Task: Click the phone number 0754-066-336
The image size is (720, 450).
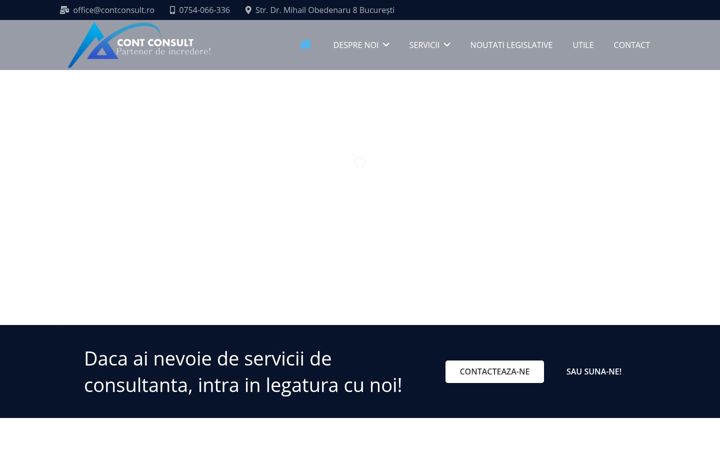Action: coord(204,10)
